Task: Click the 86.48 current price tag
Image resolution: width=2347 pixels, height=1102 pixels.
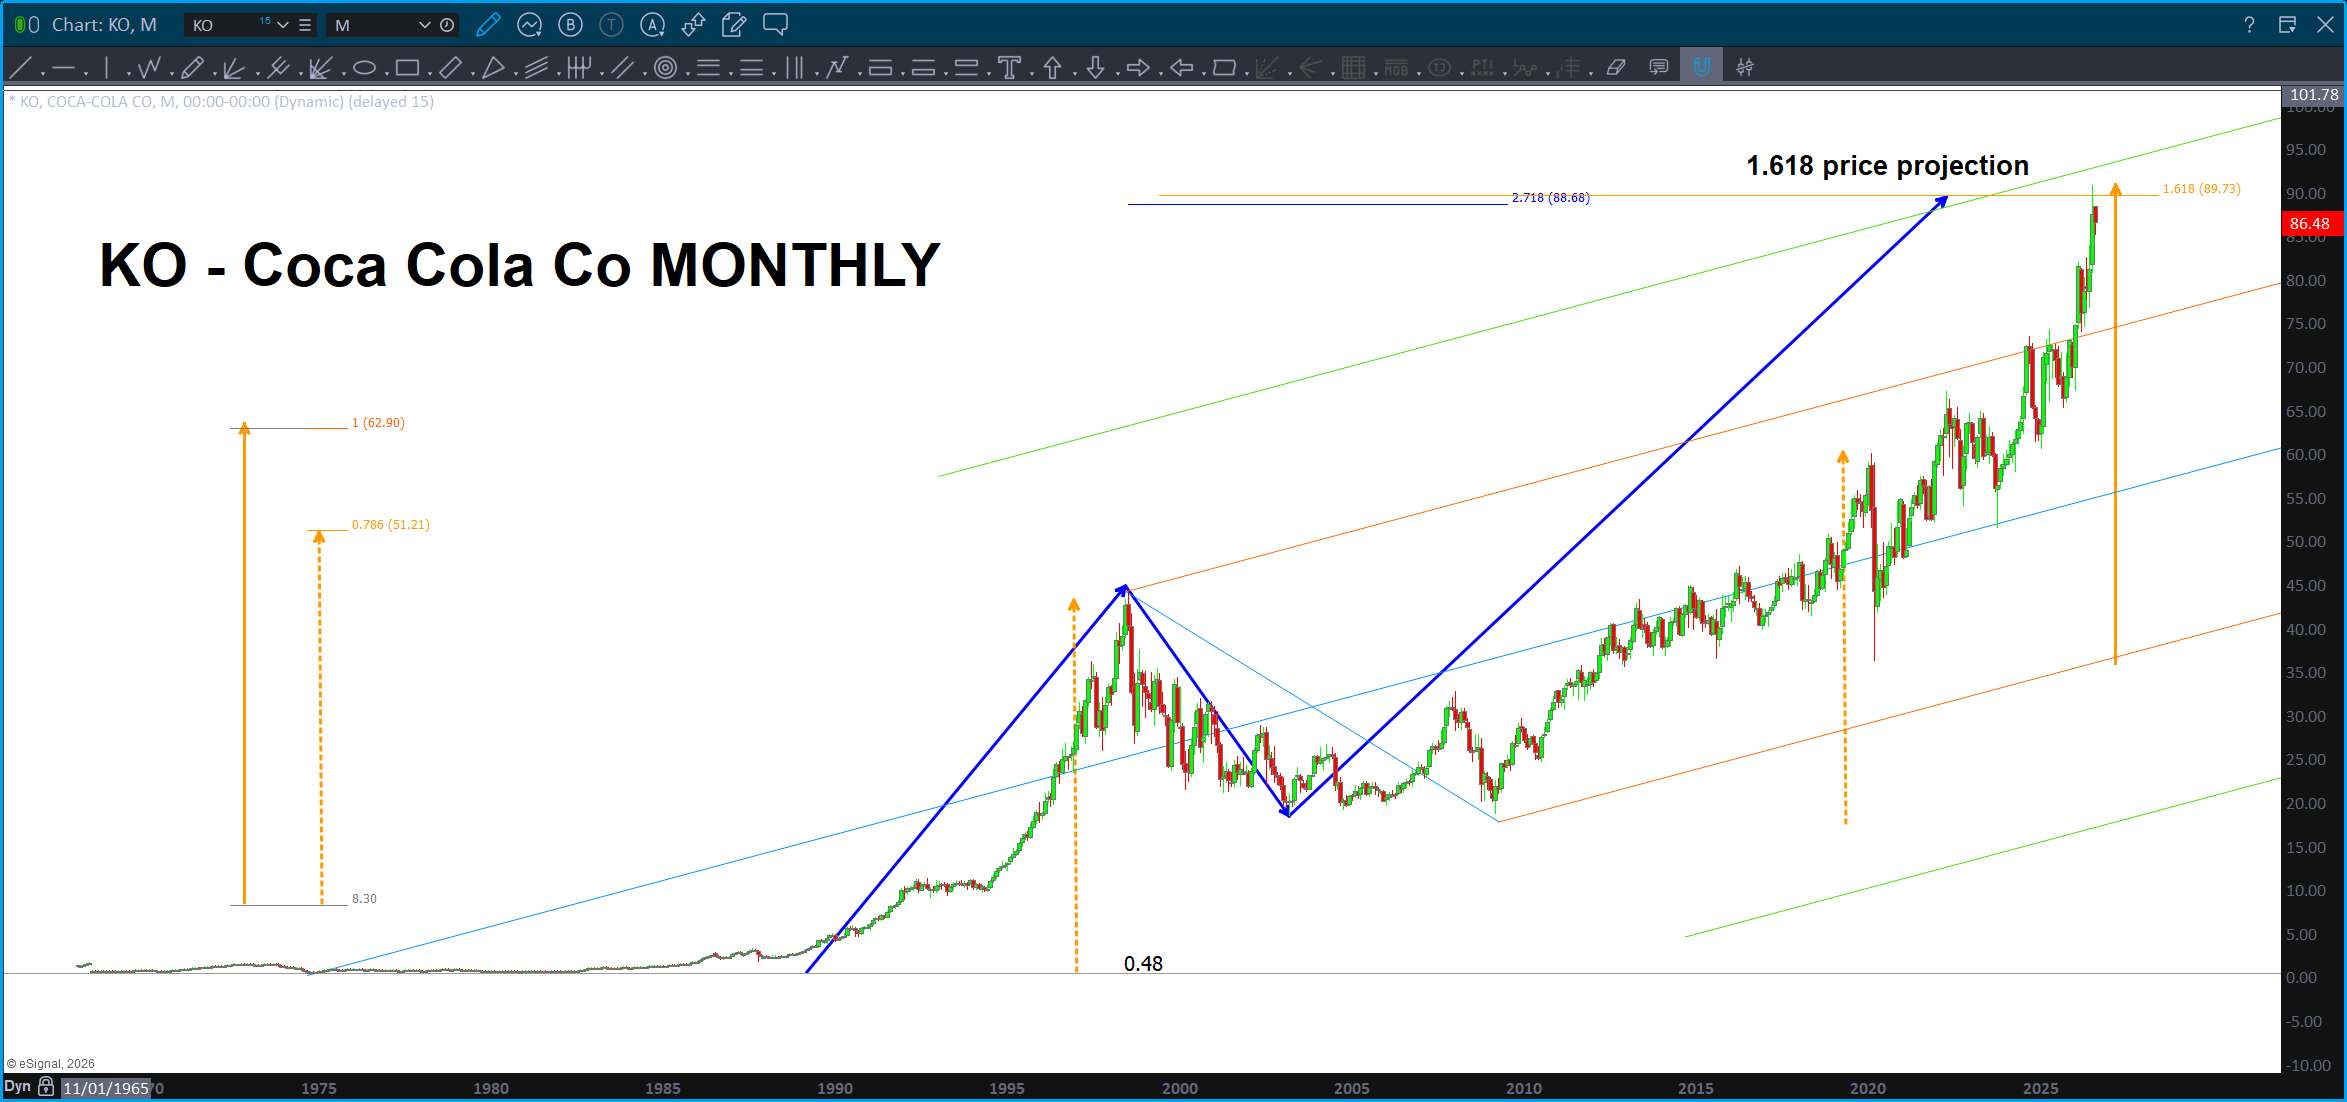Action: click(x=2310, y=224)
